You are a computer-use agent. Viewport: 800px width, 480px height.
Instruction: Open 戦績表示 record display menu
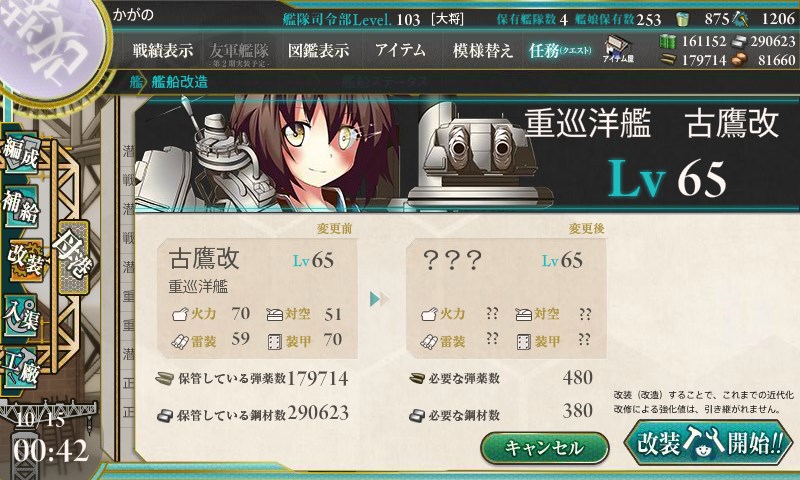click(163, 50)
